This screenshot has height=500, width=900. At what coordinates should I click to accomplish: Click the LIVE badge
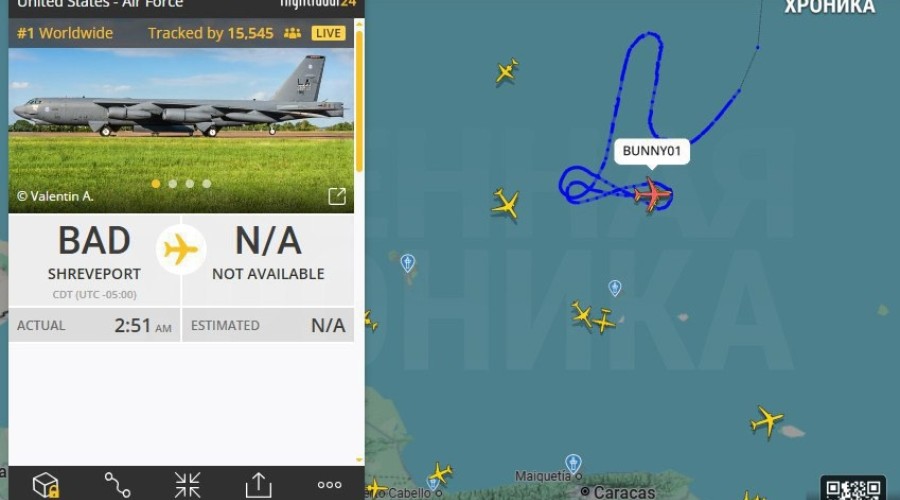point(328,33)
